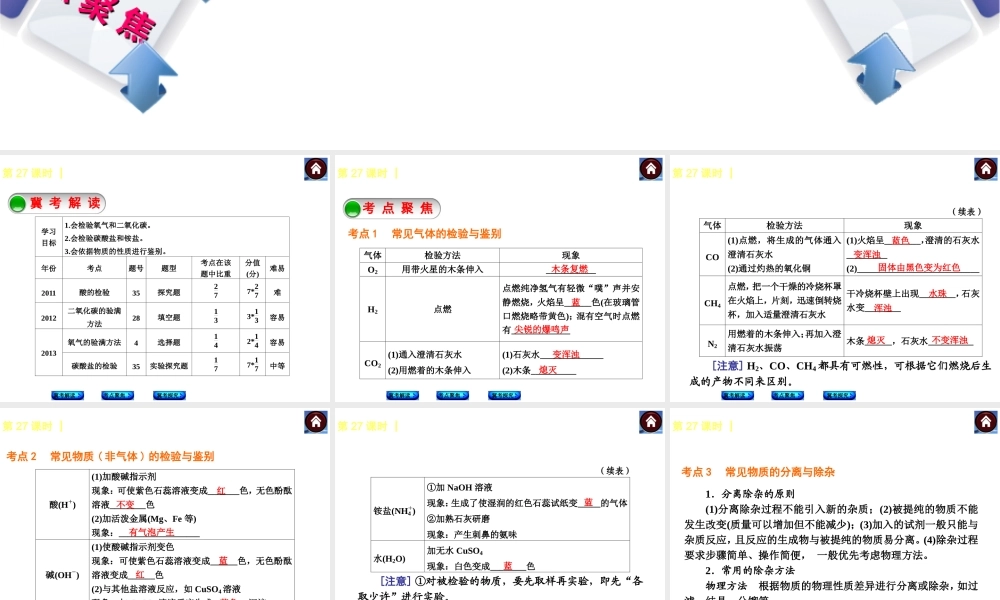Click the 加无水 CuSO₄ line

point(455,551)
